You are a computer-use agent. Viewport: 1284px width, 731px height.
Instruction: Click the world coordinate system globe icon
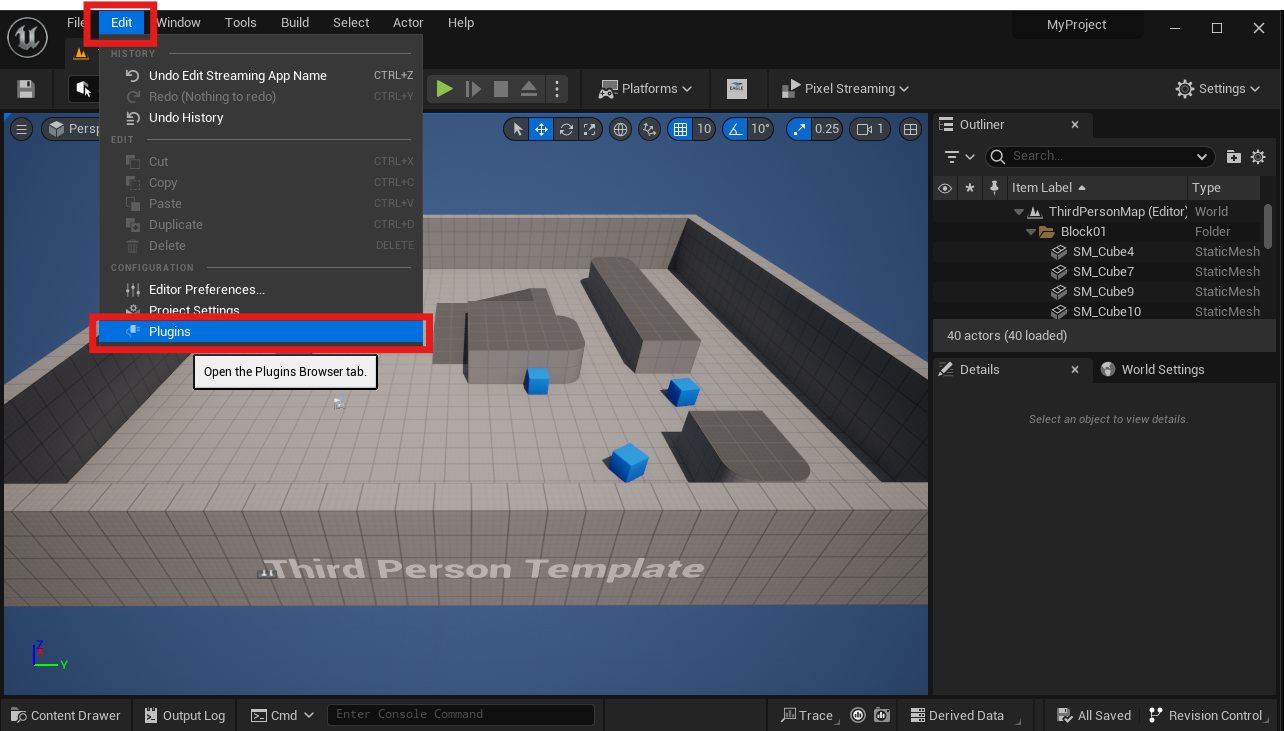tap(621, 129)
